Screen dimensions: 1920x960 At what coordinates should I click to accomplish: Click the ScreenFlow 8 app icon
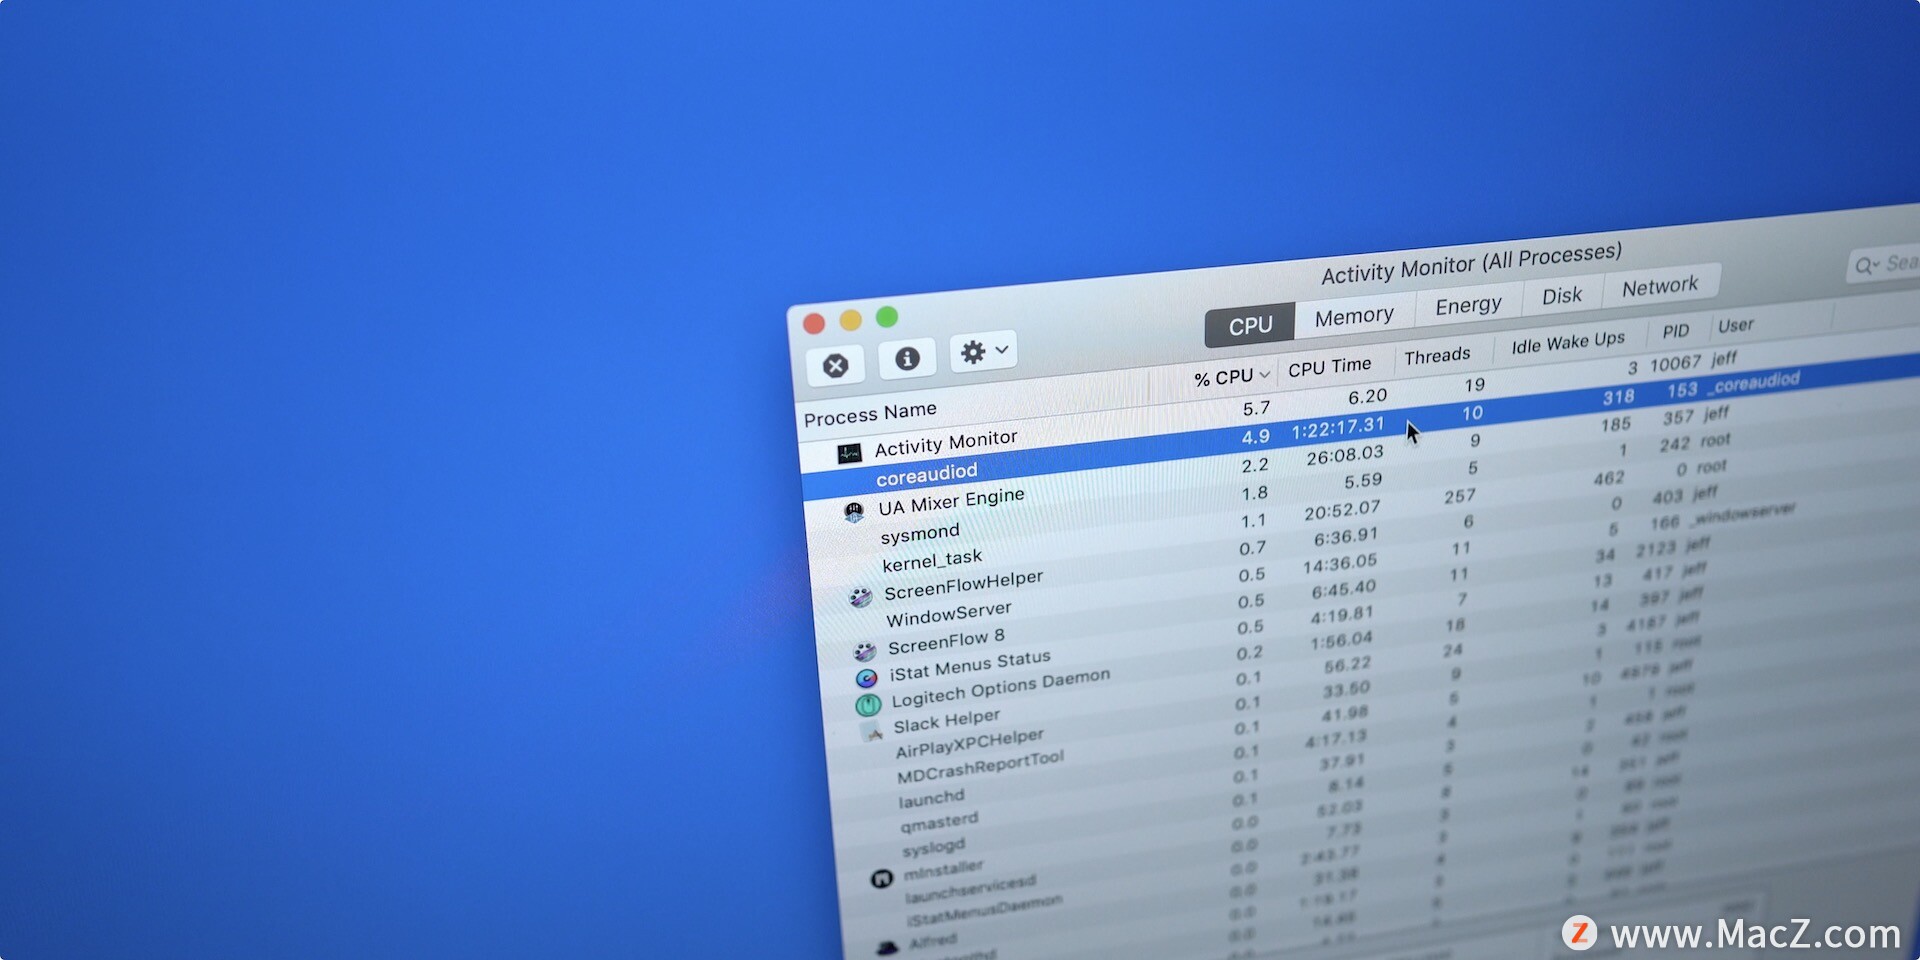point(864,651)
